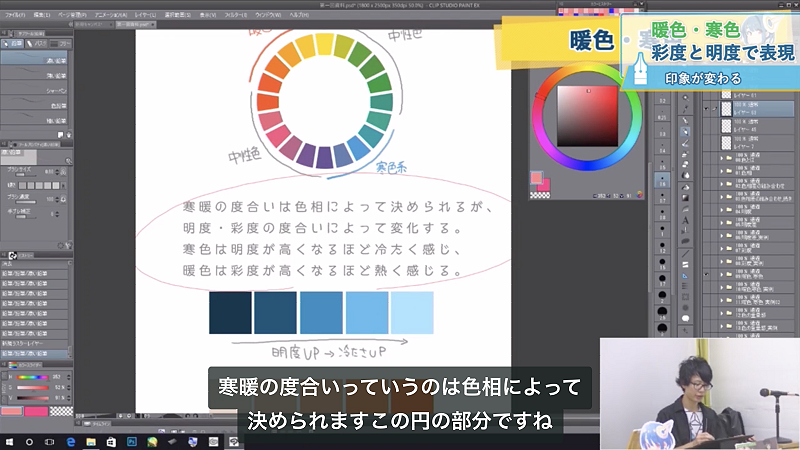Expand layer folder 11

click(x=722, y=300)
